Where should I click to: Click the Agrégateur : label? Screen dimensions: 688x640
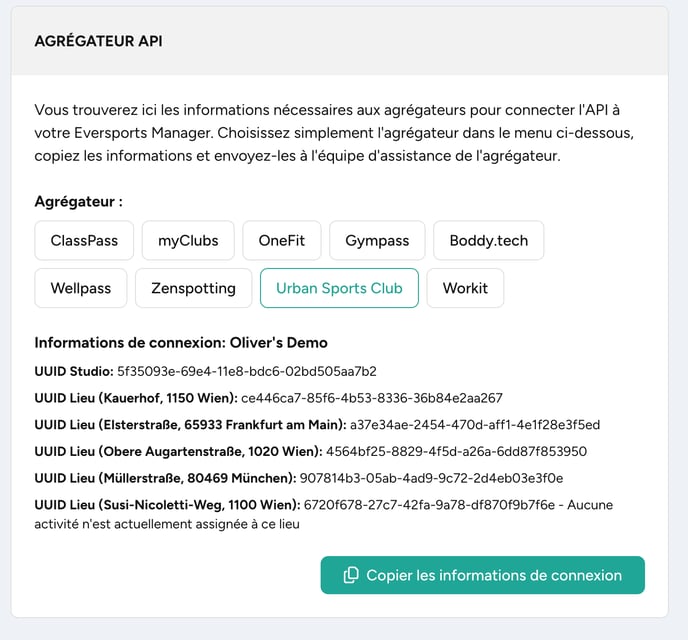coord(79,202)
